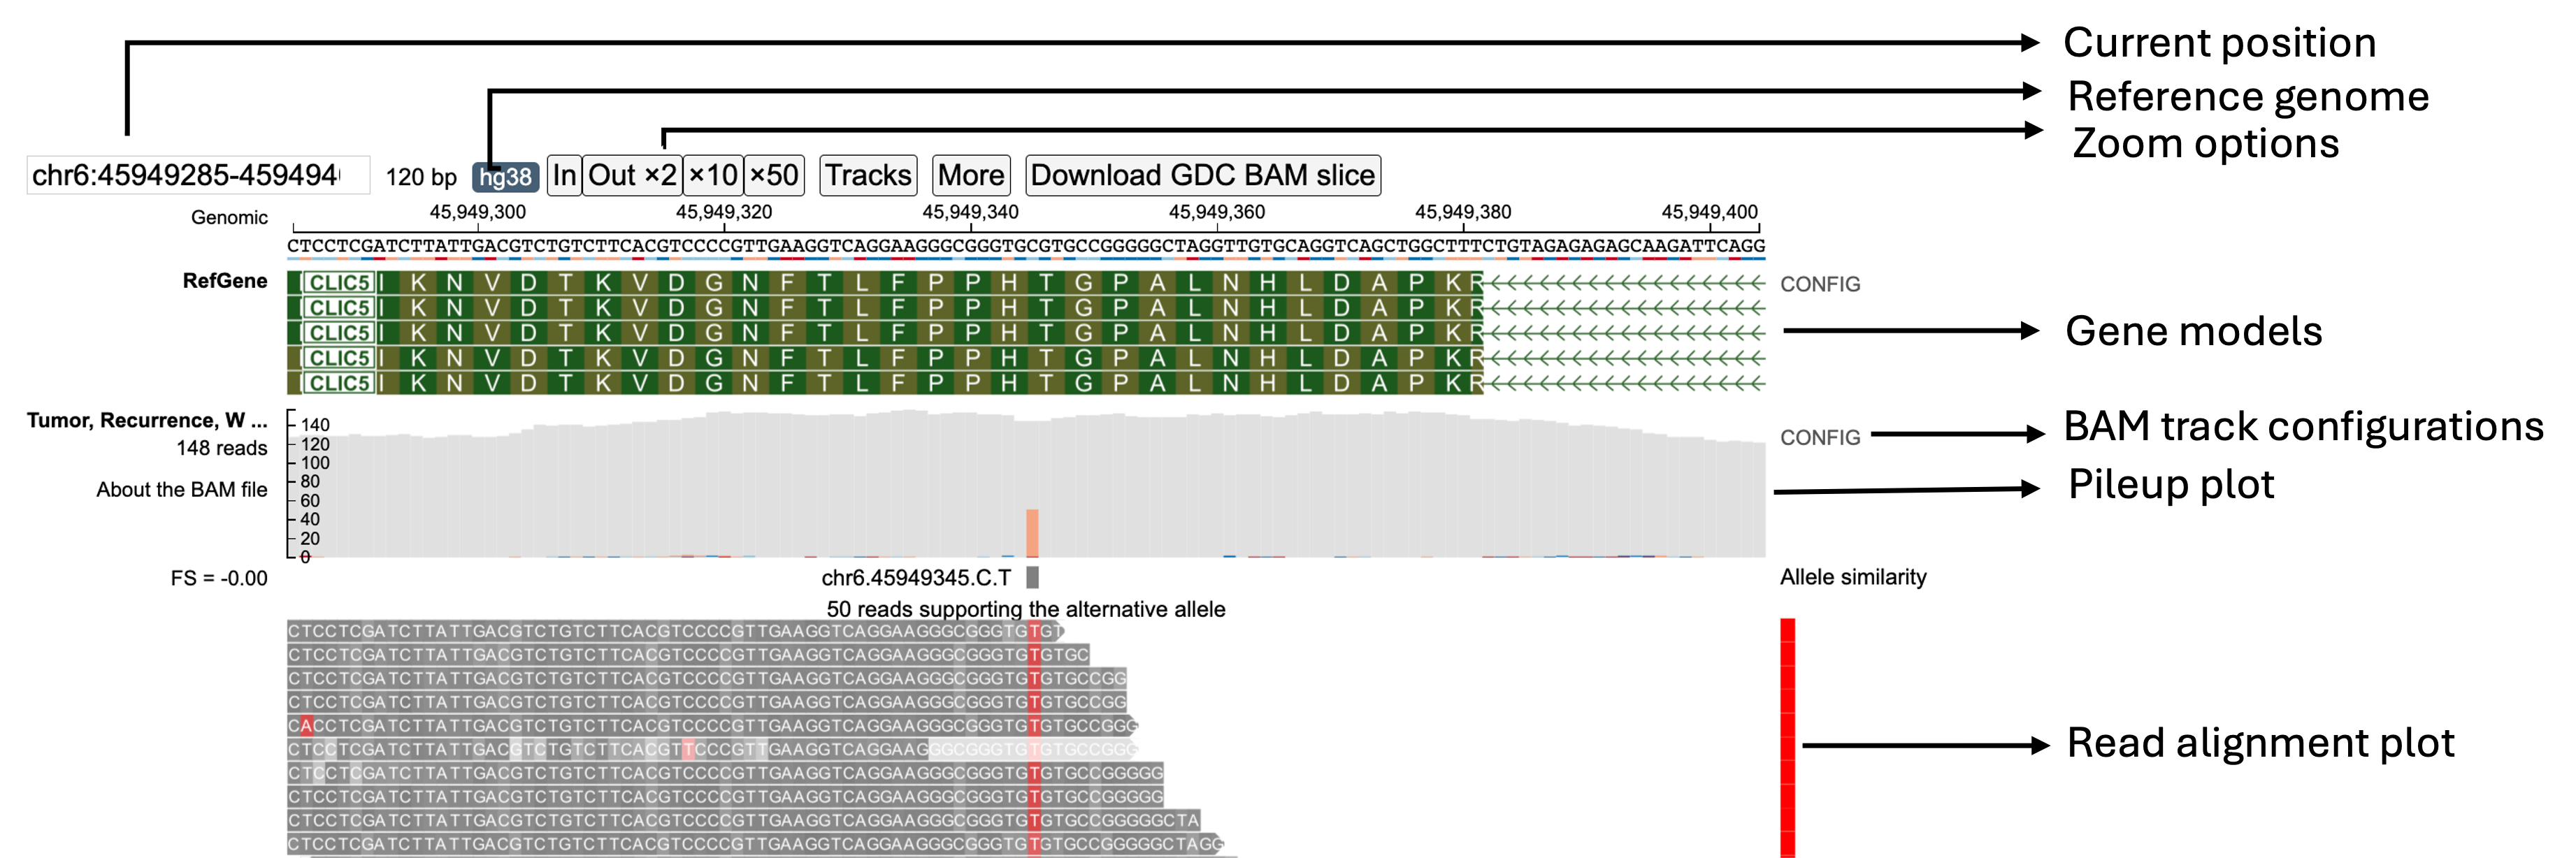Zoom out with Out ×2 button
The height and width of the screenshot is (858, 2576).
[x=632, y=176]
